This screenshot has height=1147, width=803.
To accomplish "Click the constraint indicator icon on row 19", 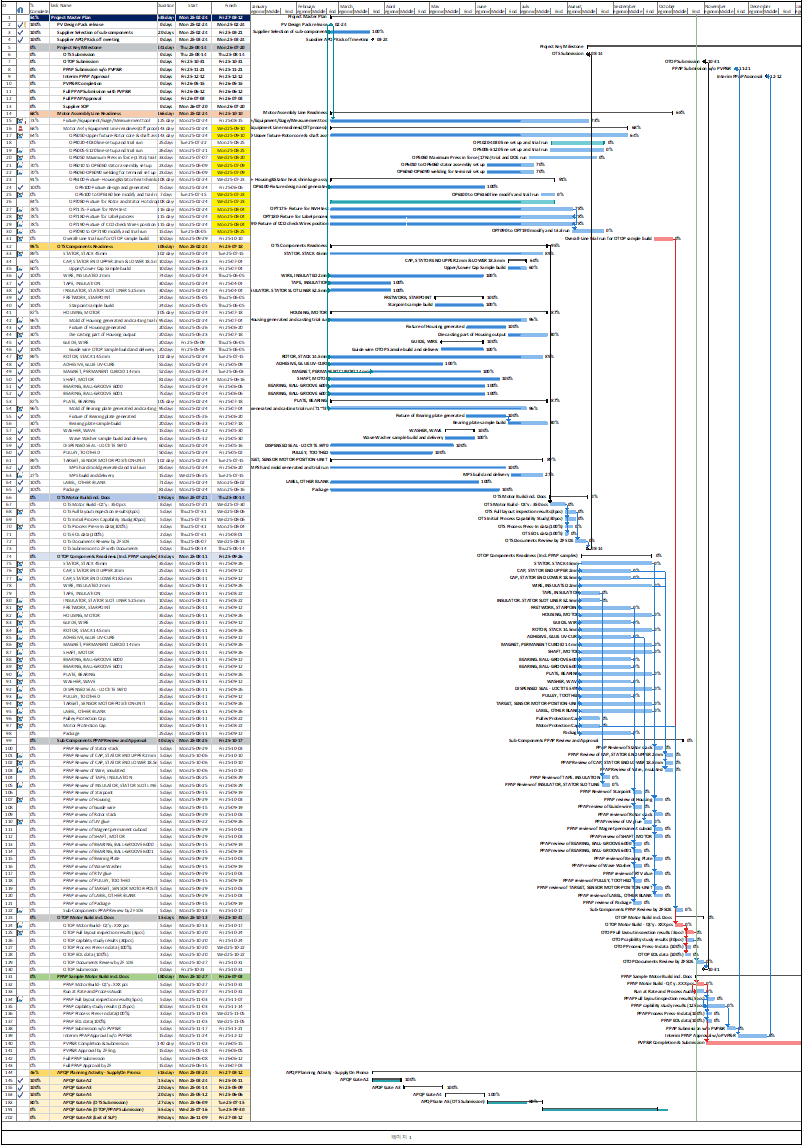I will pyautogui.click(x=20, y=150).
